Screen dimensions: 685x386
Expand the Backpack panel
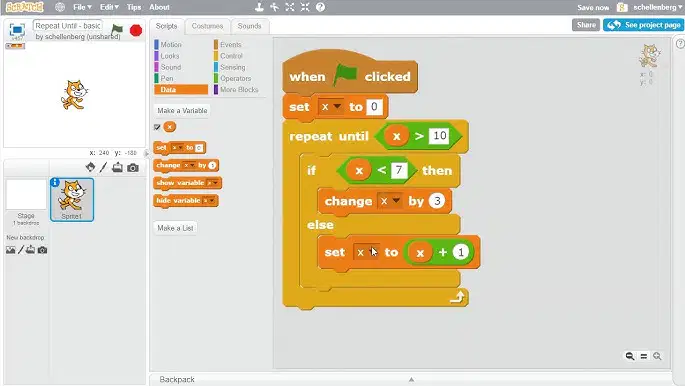(411, 379)
